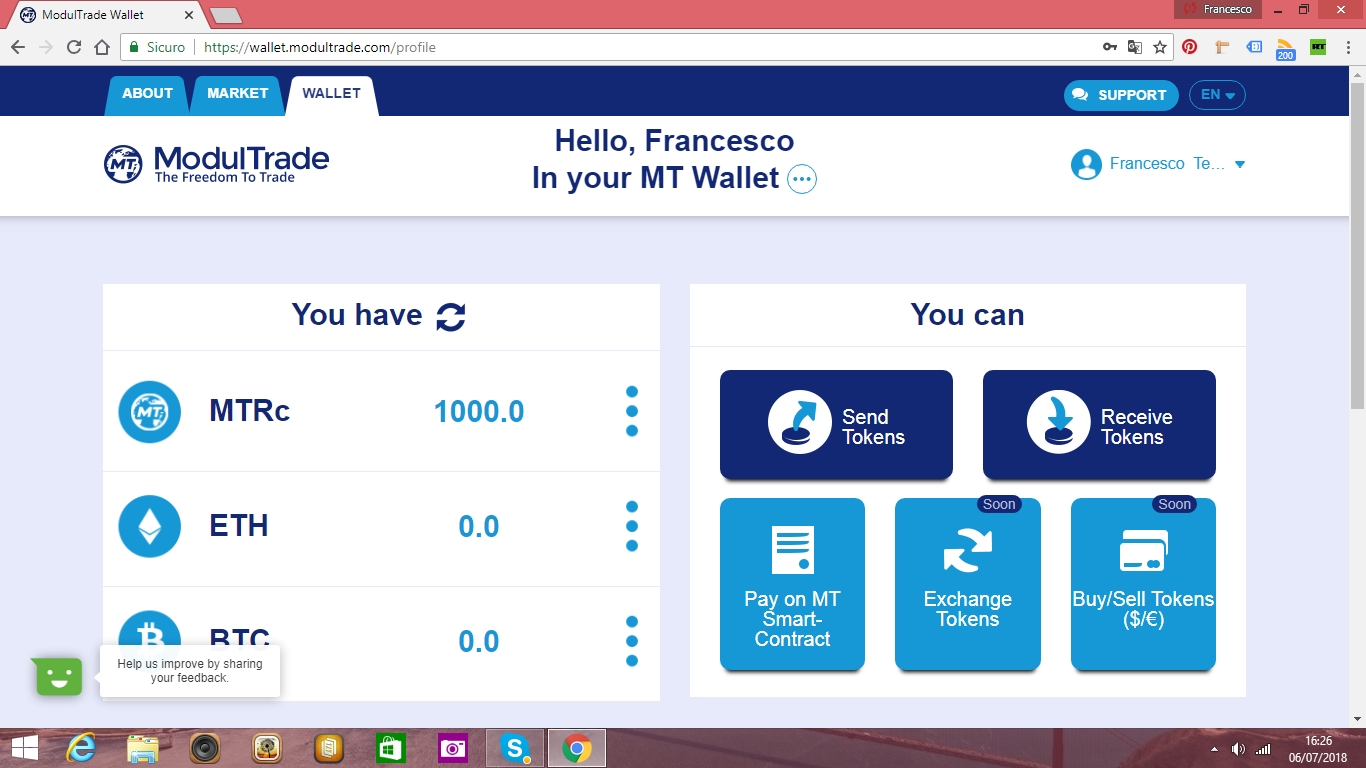This screenshot has width=1366, height=768.
Task: Select the ModulTrade Wallet browser tab
Action: coord(109,15)
